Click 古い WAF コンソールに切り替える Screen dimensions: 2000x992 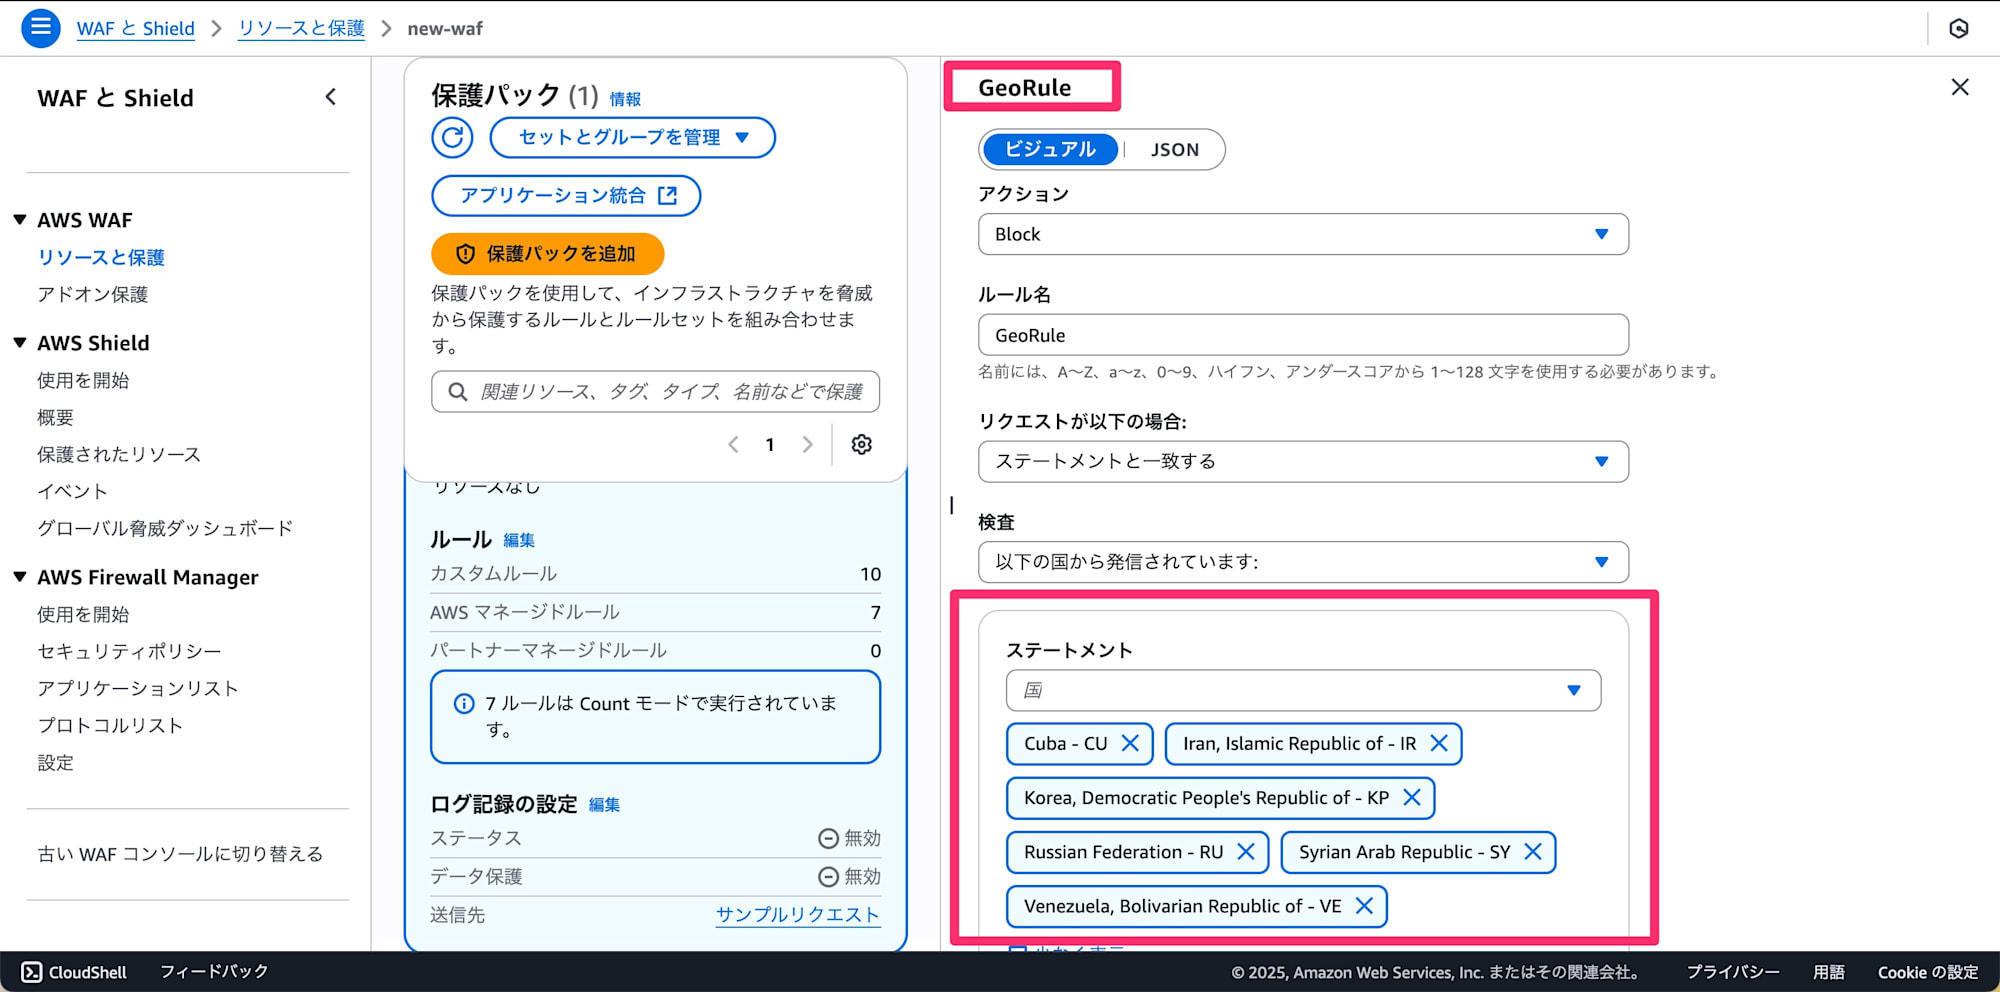[180, 854]
